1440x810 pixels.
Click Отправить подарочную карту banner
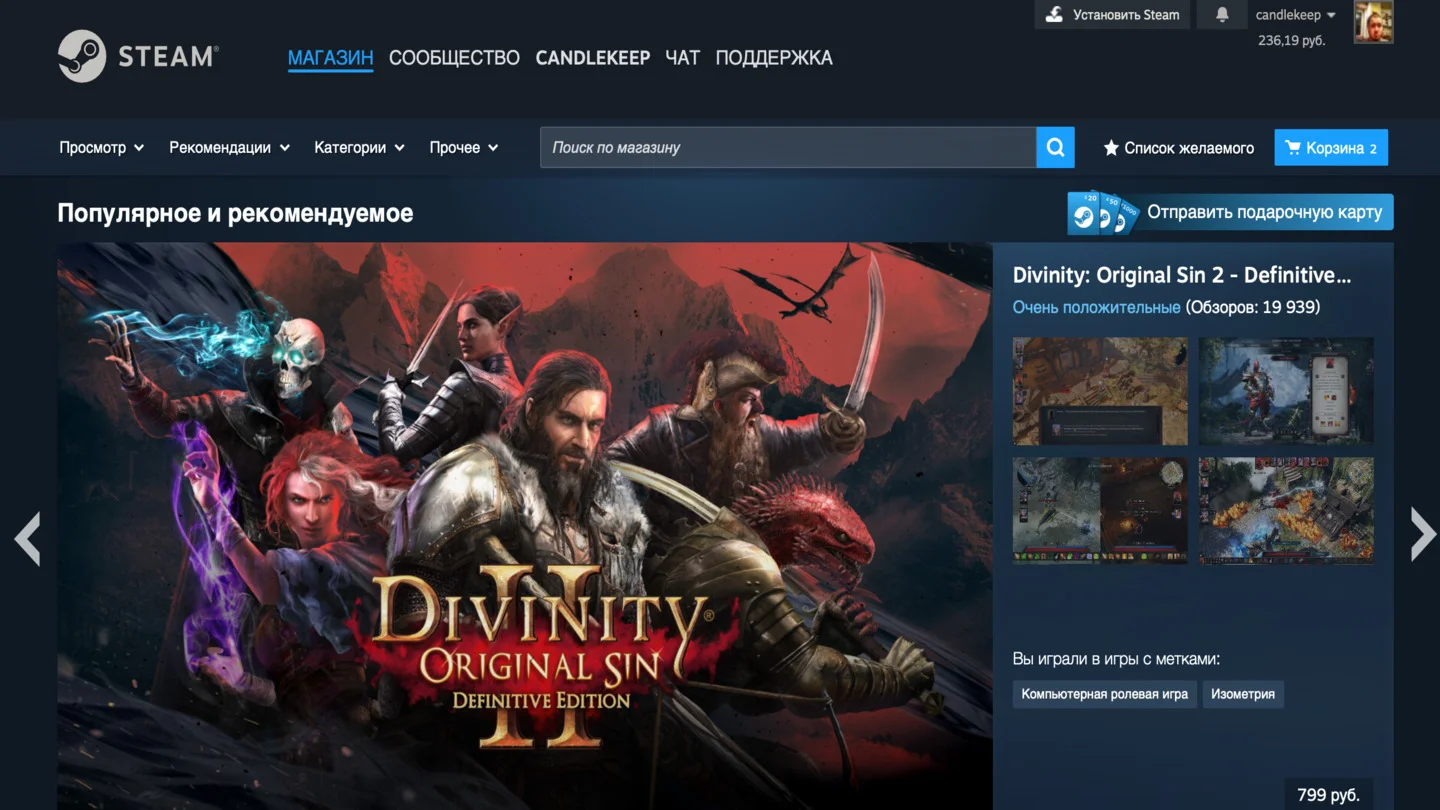[x=1230, y=212]
